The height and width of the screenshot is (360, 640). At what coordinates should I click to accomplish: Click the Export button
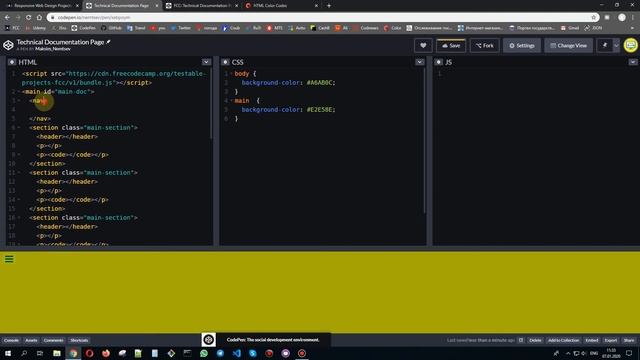pyautogui.click(x=611, y=340)
